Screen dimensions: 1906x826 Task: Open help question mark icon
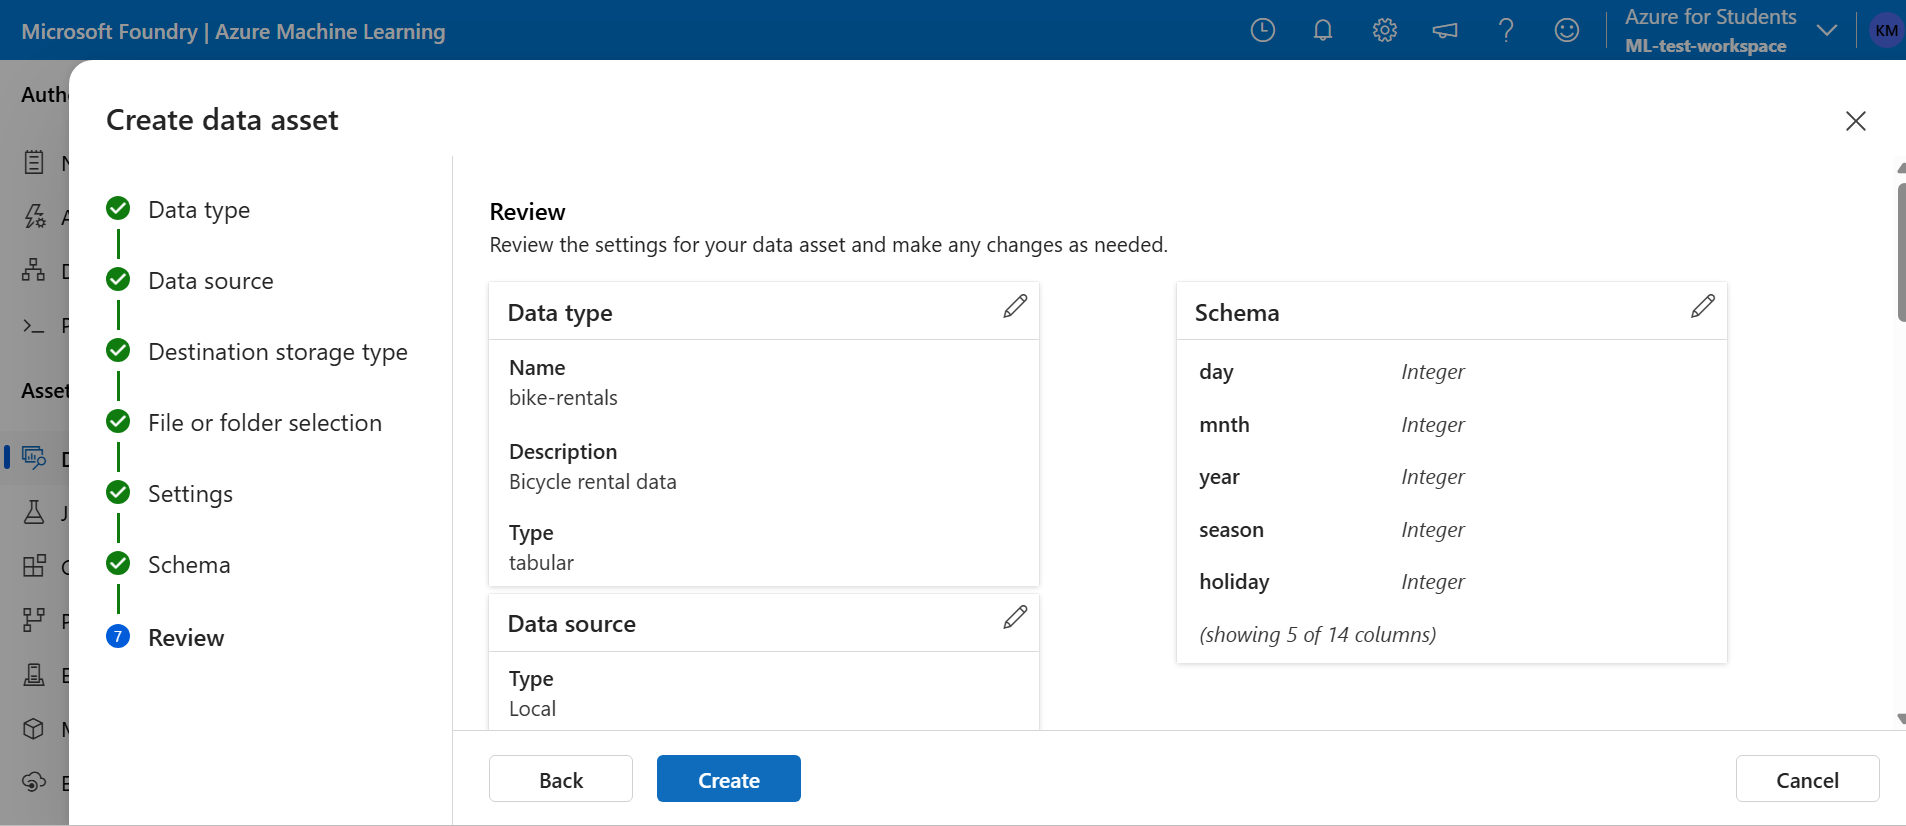coord(1506,30)
